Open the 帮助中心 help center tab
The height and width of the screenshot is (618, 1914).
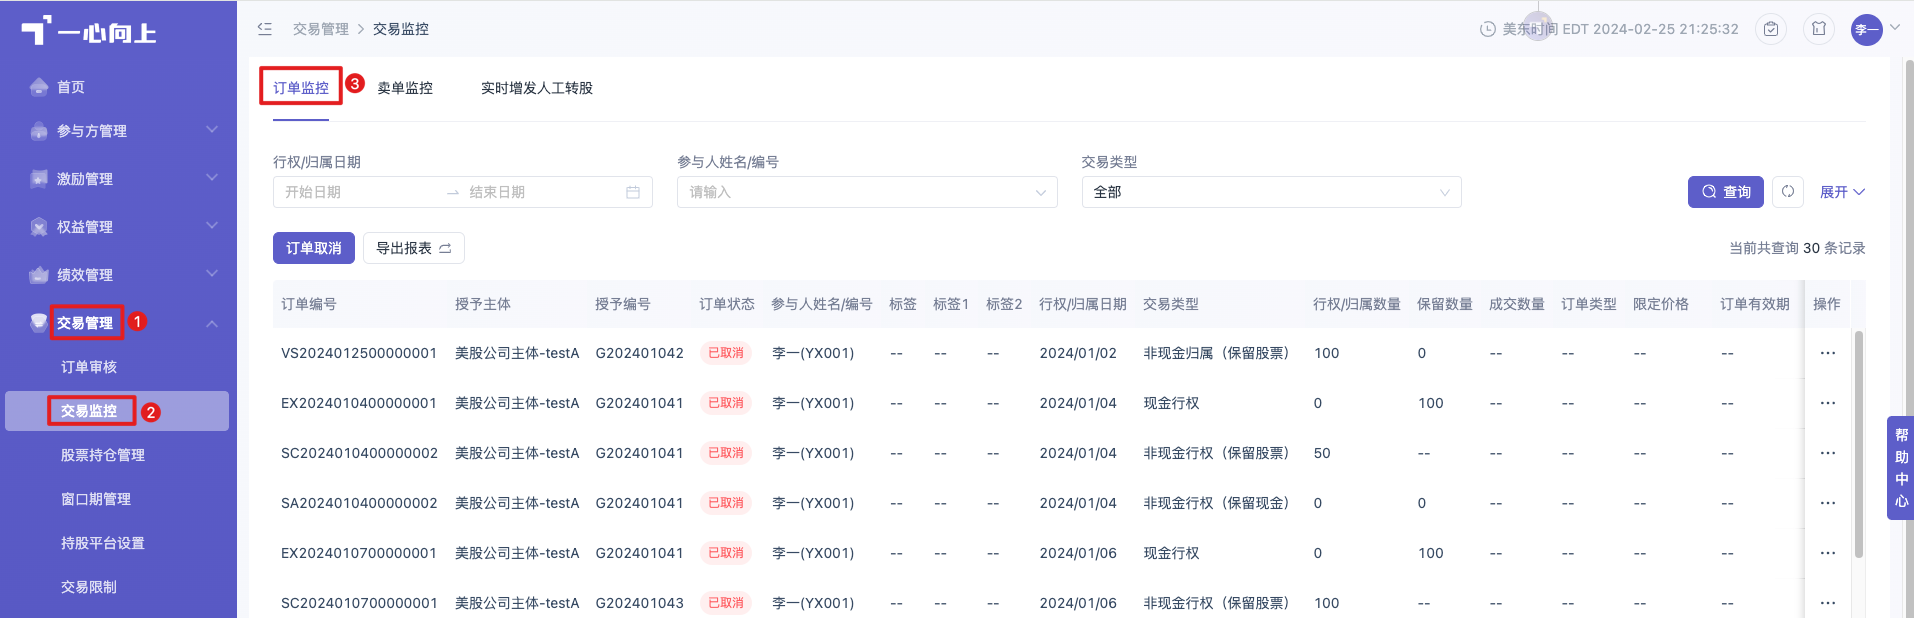tap(1900, 468)
